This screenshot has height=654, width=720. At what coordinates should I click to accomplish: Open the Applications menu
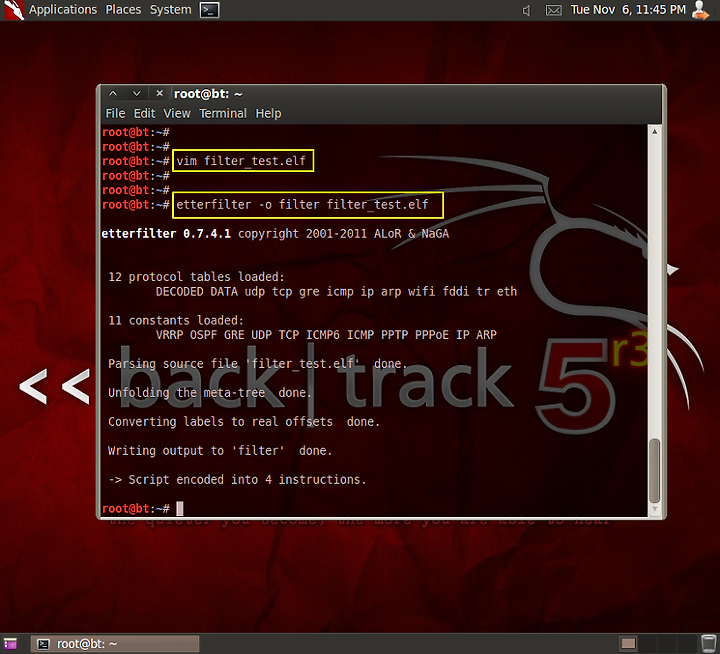click(63, 10)
